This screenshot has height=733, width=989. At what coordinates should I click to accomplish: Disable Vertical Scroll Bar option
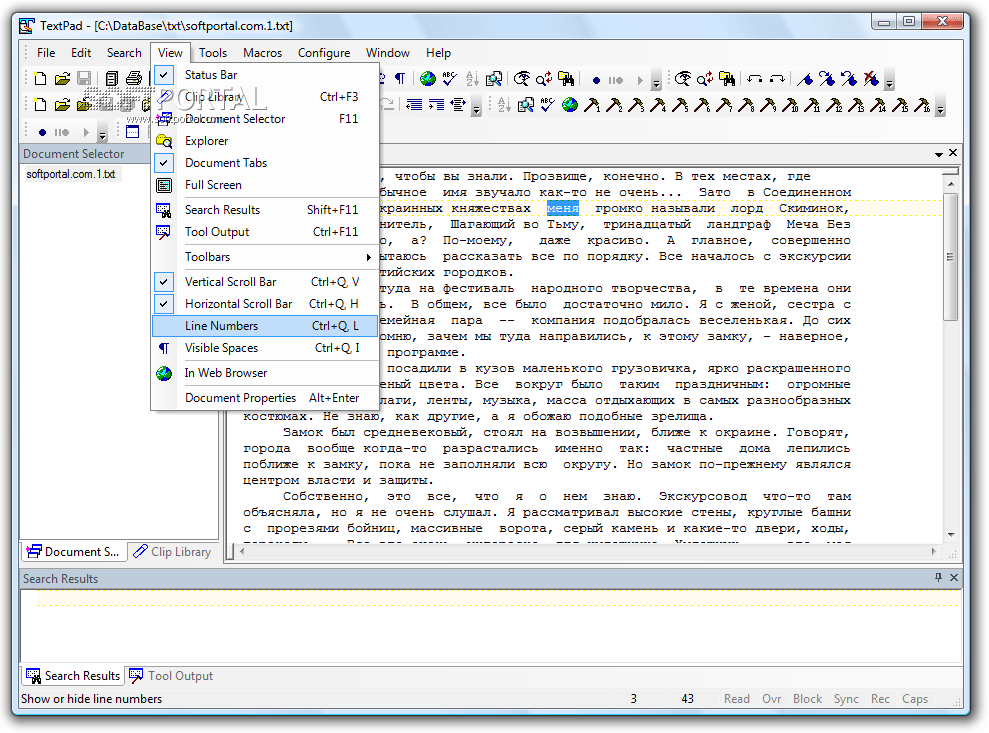click(x=265, y=282)
